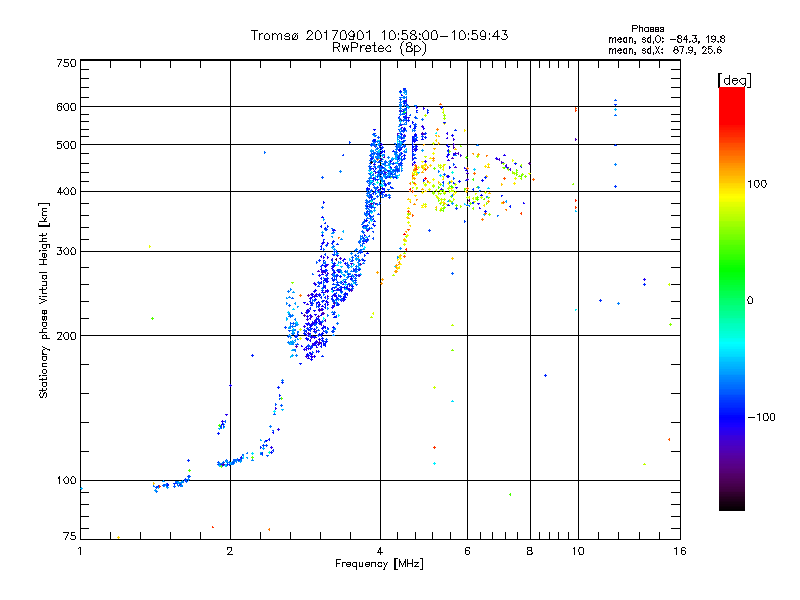
Task: Click the 'Frequency [MHz]' axis label
Action: tap(379, 564)
